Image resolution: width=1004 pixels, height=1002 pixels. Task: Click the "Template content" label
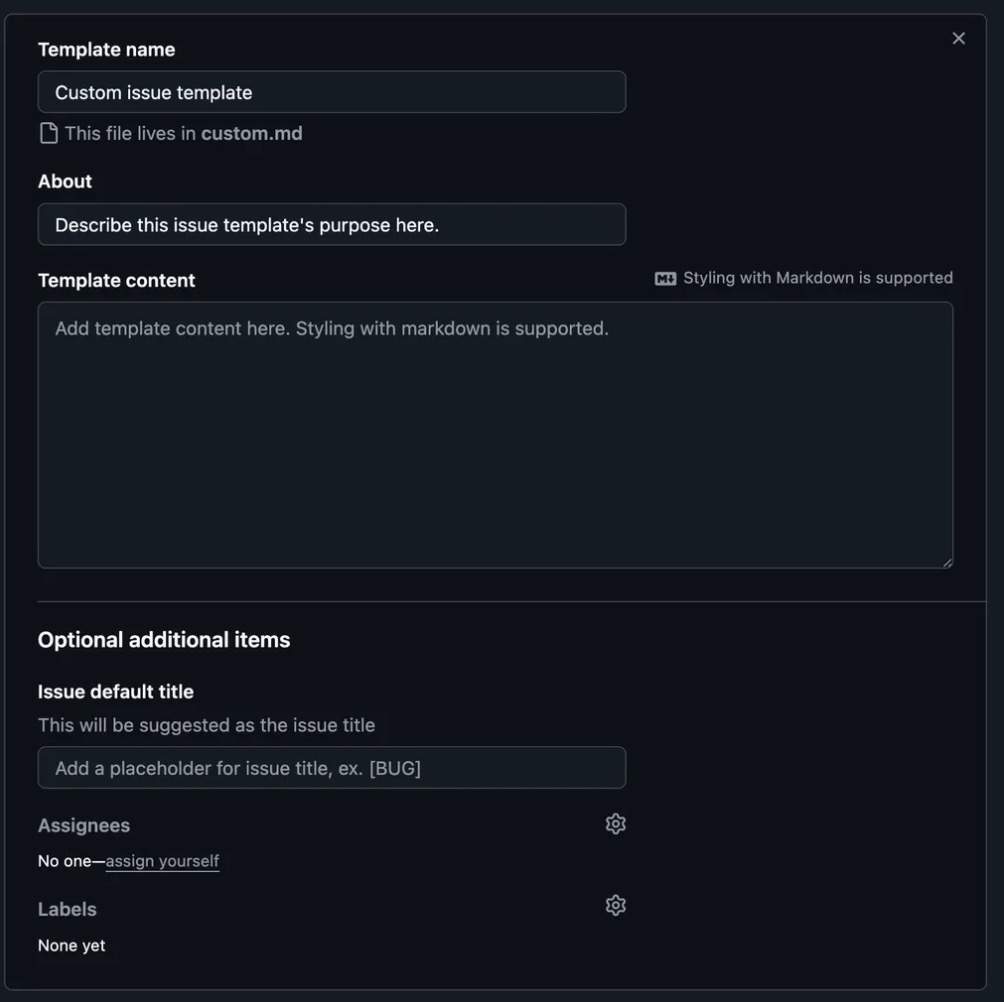pos(116,281)
